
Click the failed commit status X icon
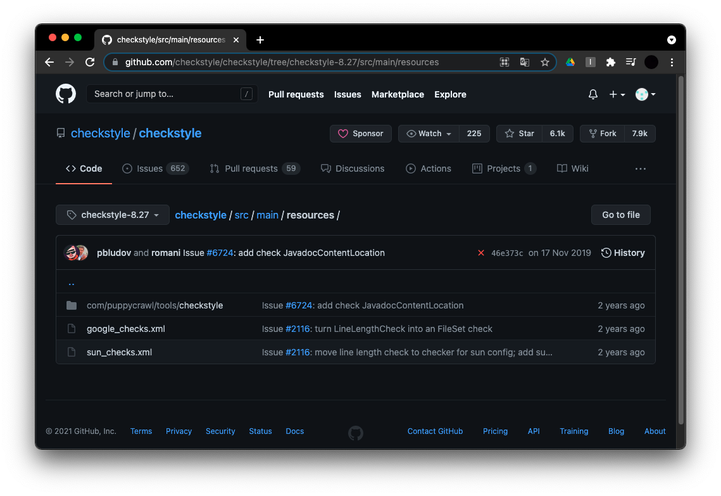pyautogui.click(x=481, y=253)
